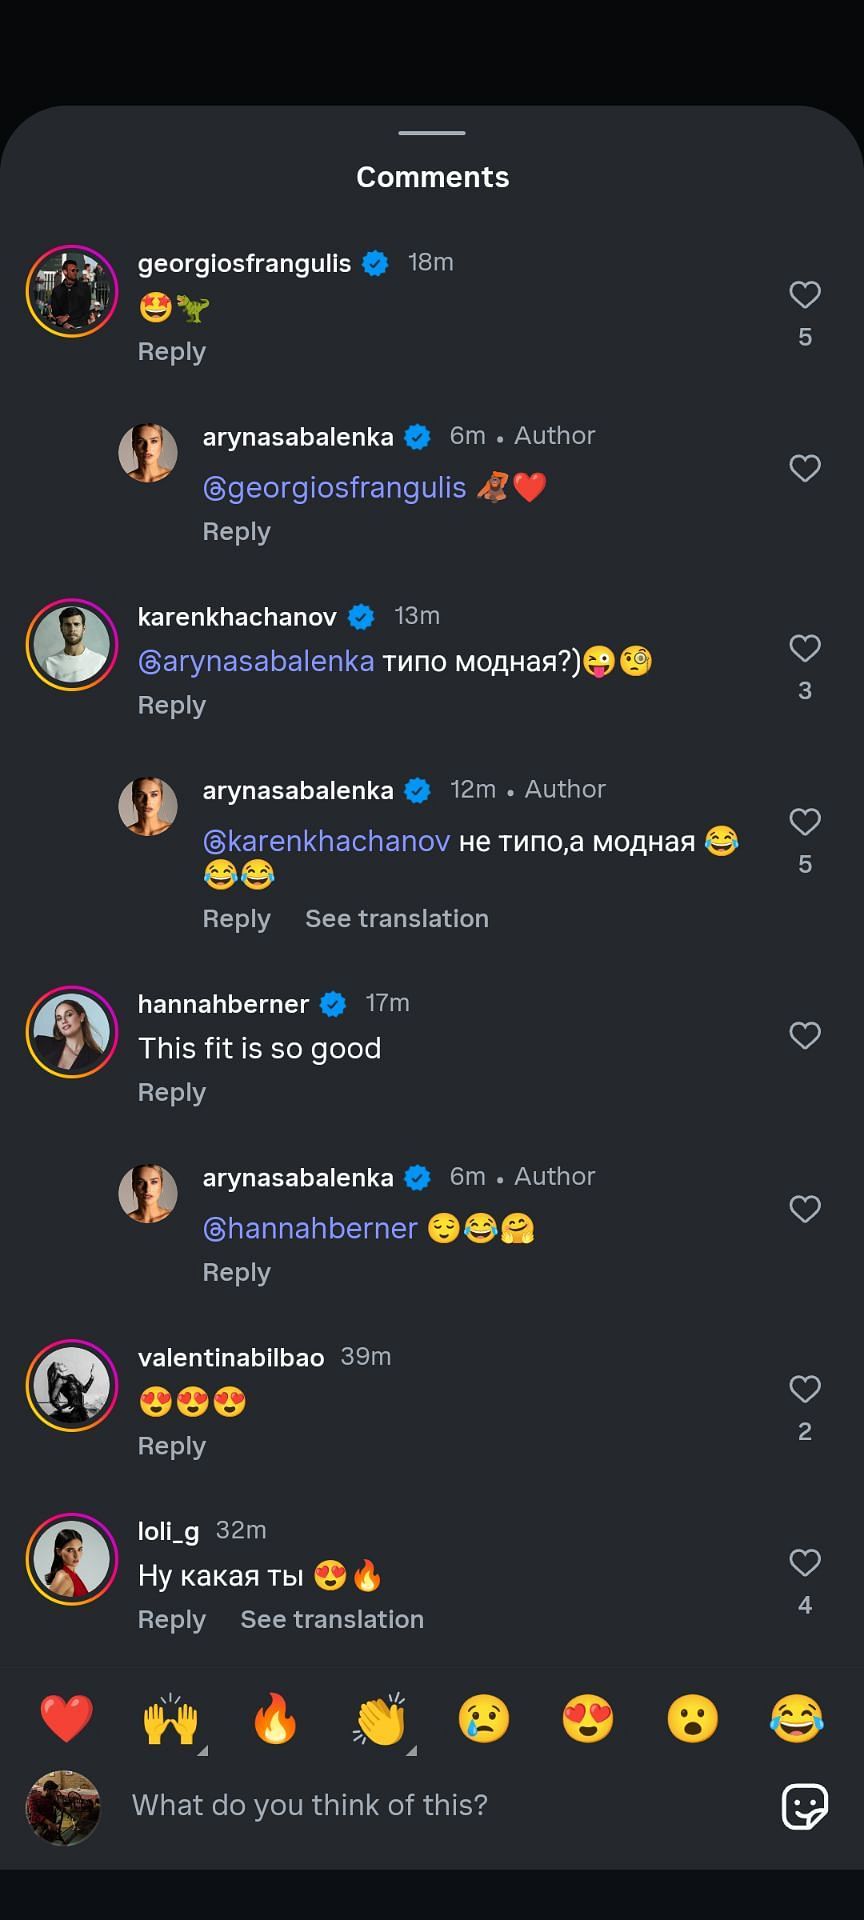
Task: Like georgiosfrangulis's comment with the heart
Action: pos(805,295)
